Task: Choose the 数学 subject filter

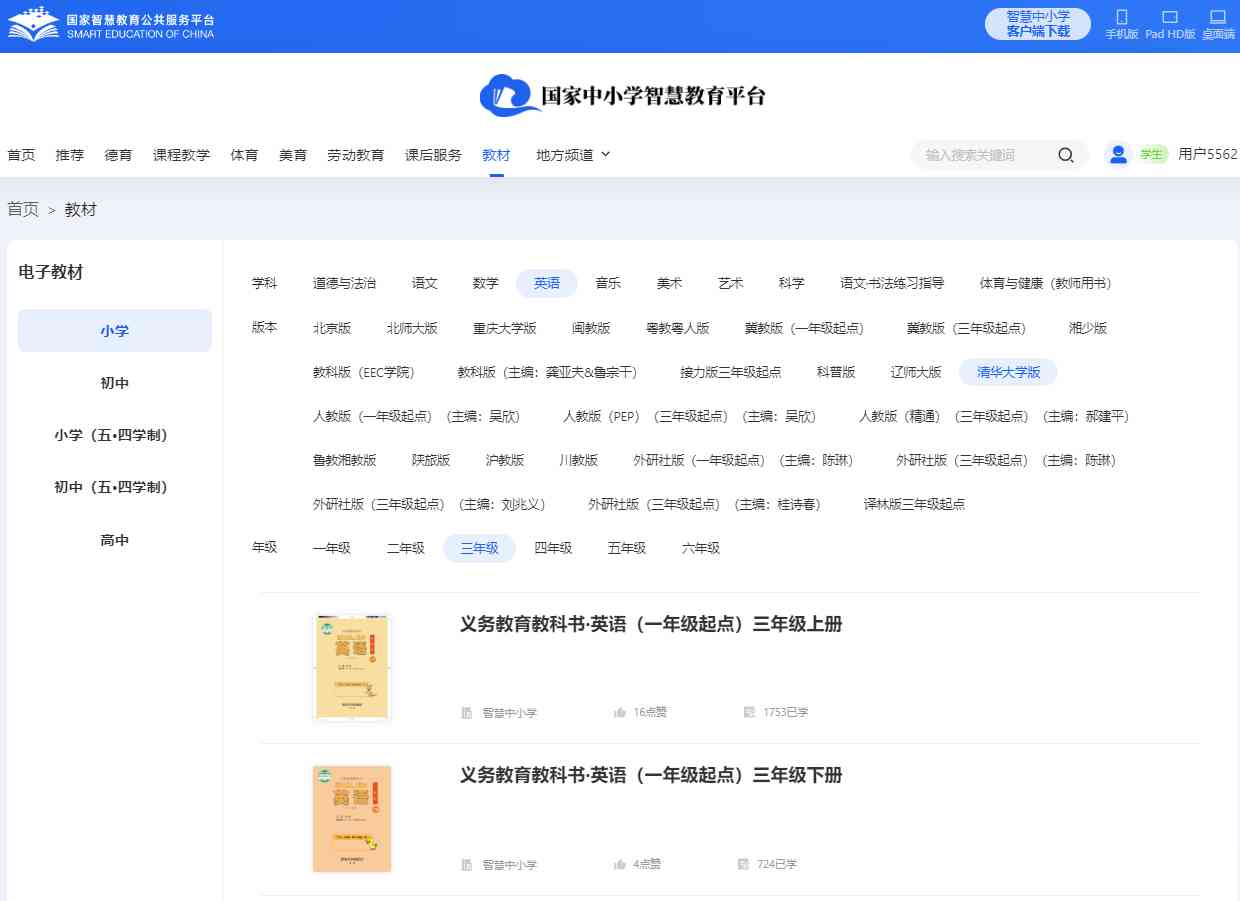Action: tap(486, 283)
